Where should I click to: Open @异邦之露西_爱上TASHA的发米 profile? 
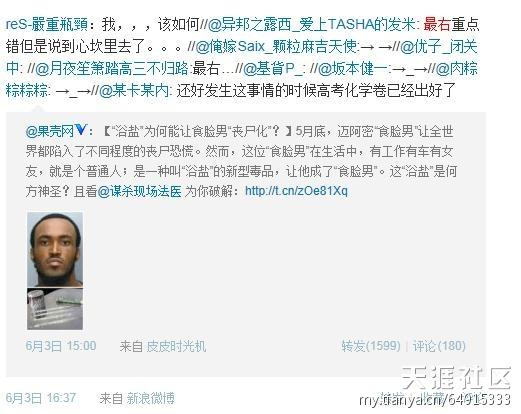pos(311,25)
